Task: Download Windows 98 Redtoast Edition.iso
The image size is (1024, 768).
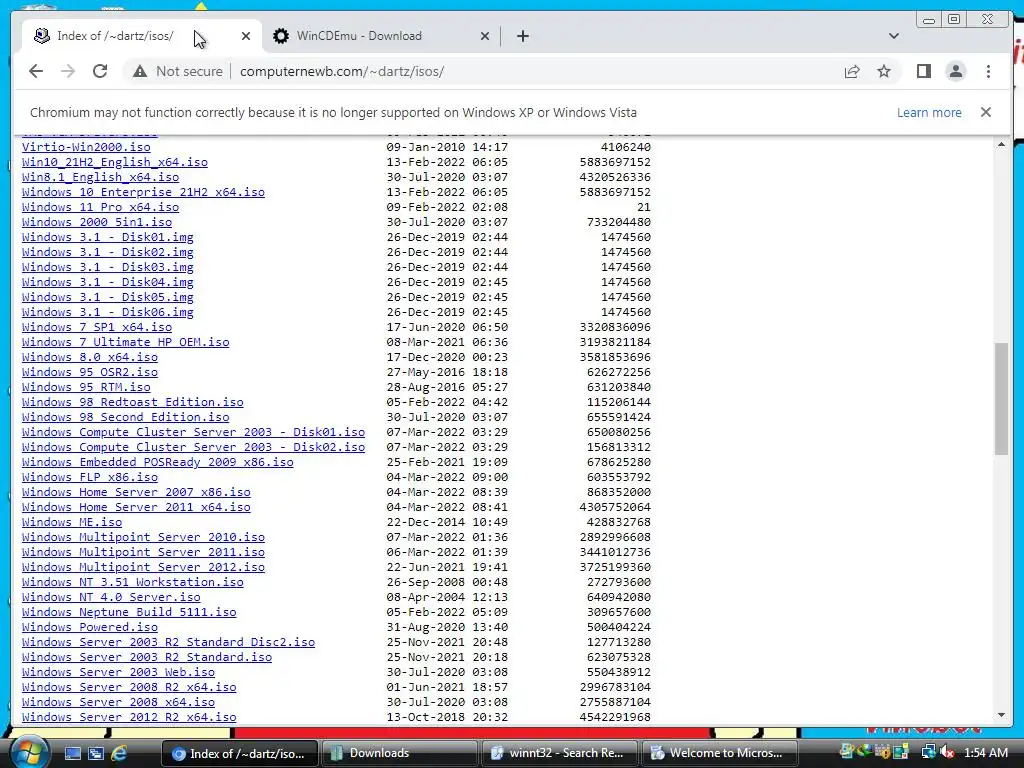Action: (133, 402)
